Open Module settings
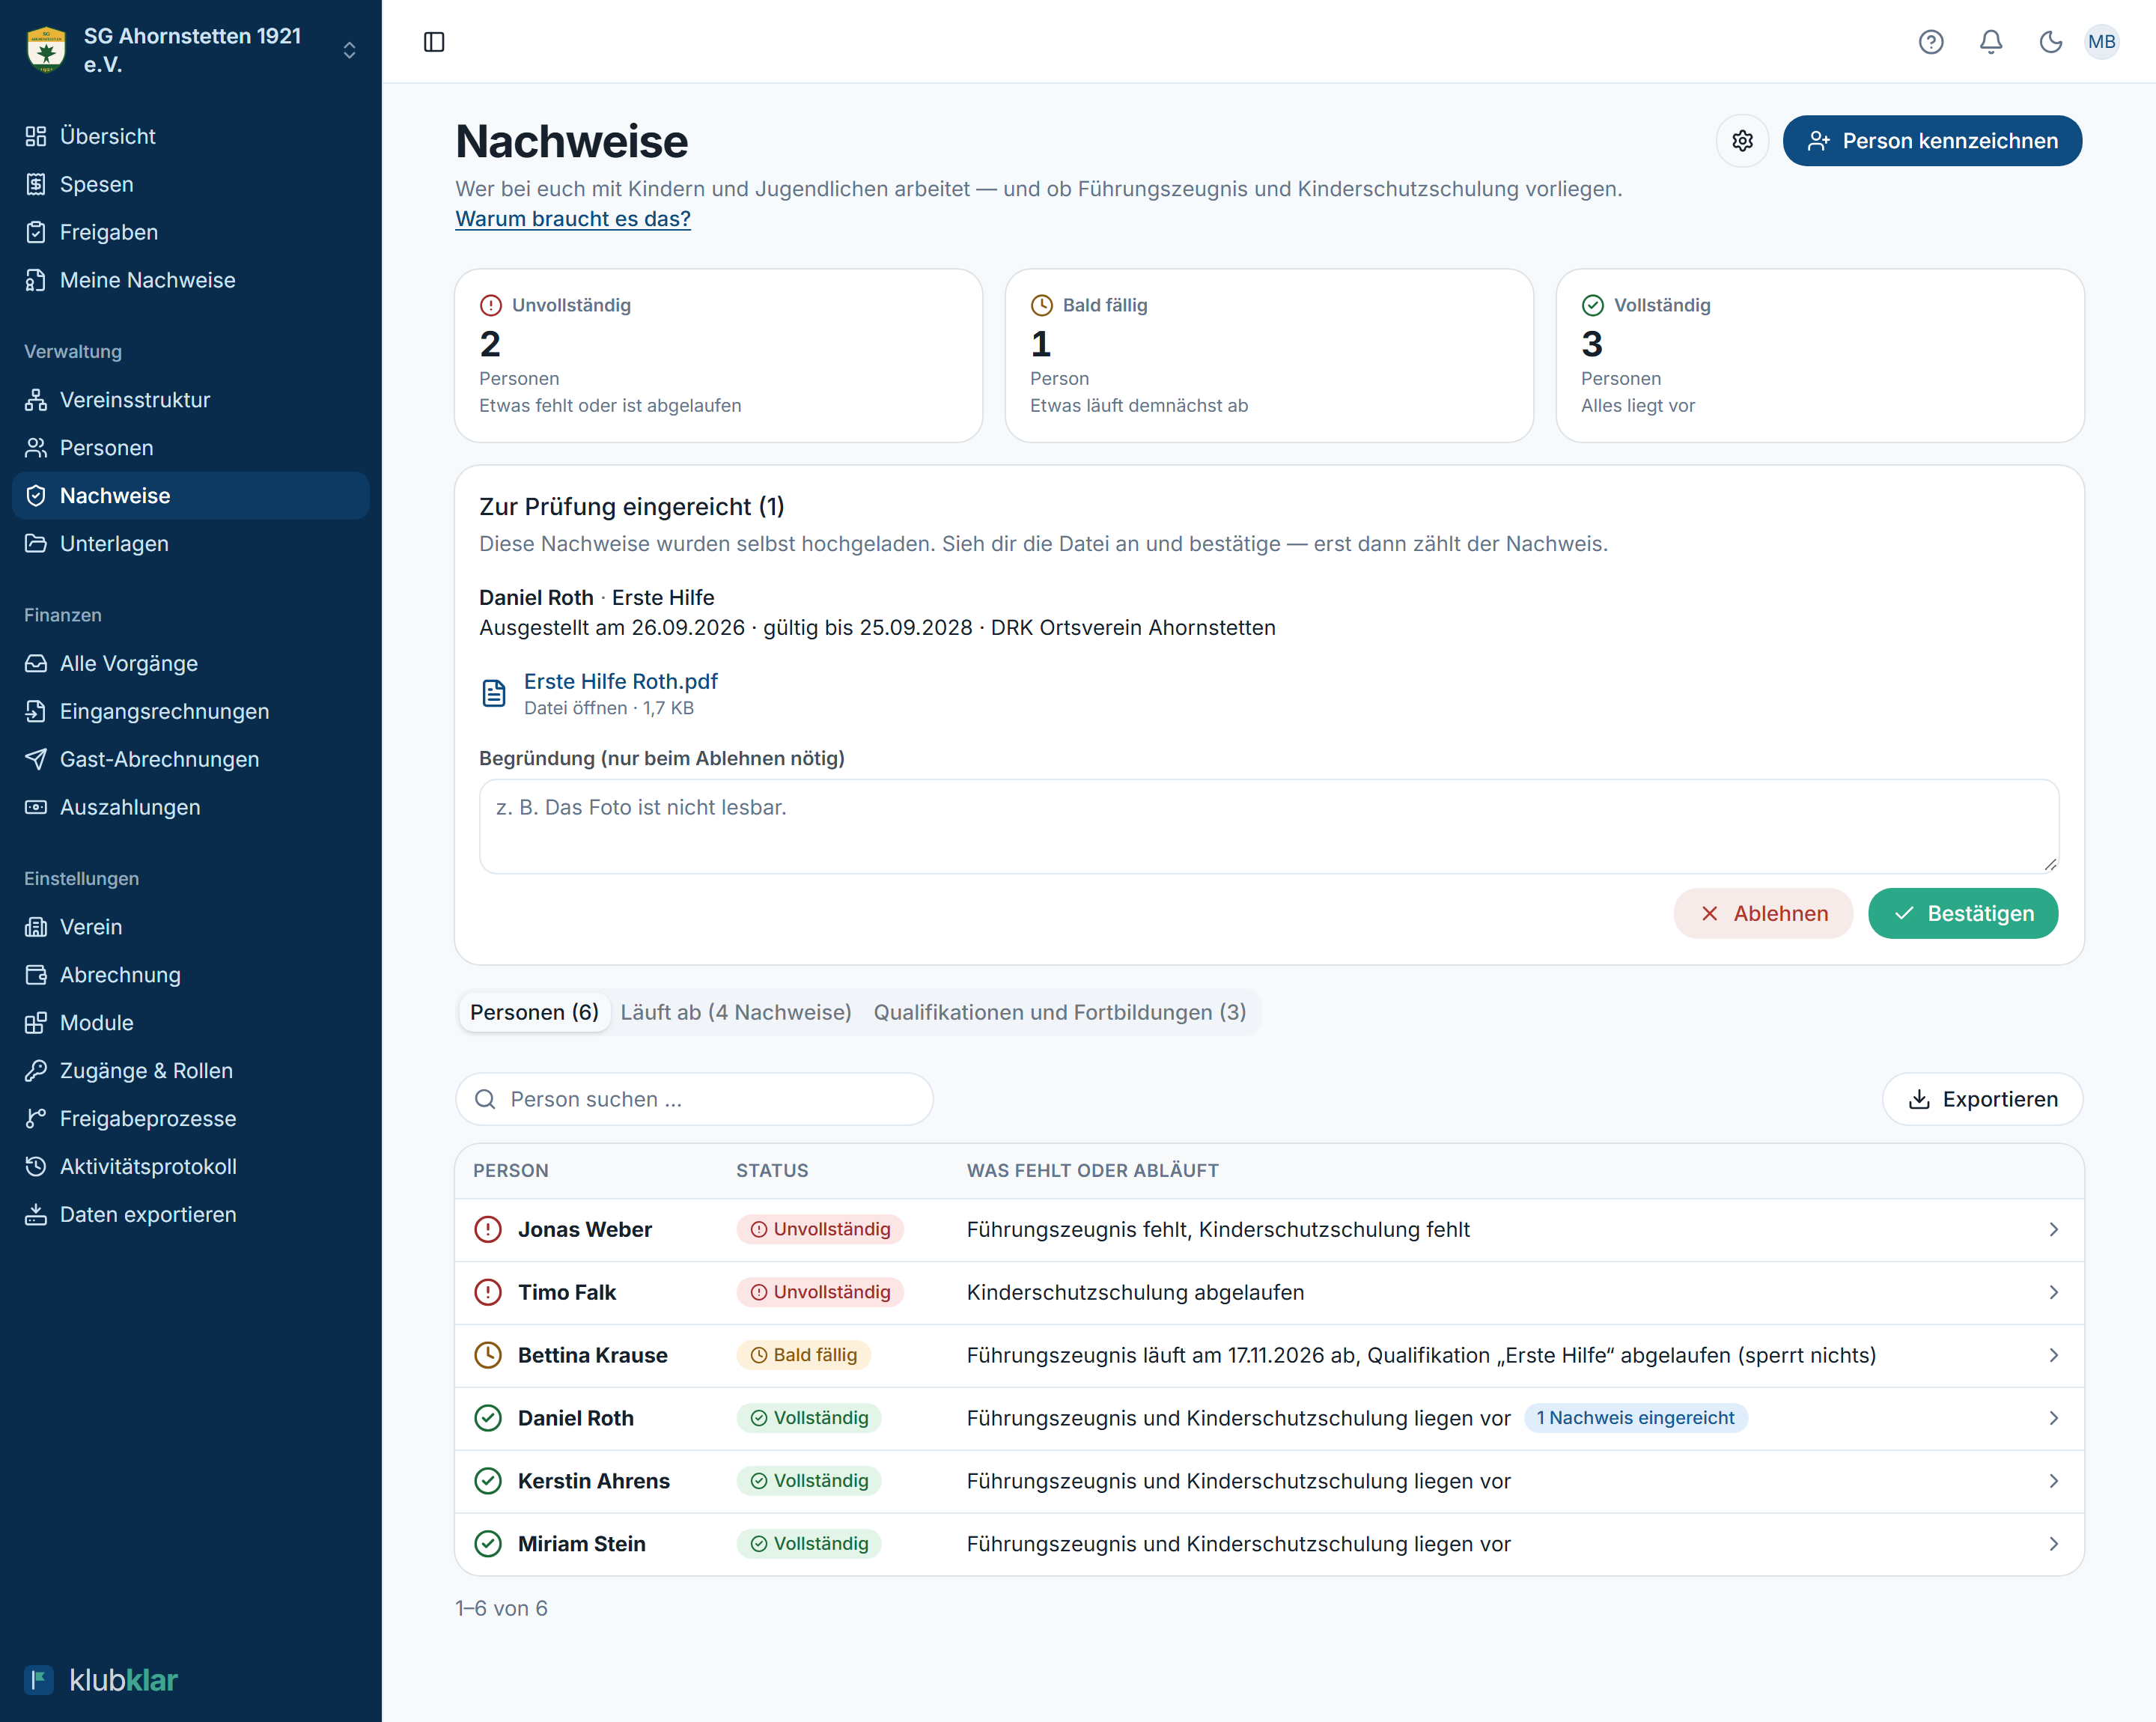The image size is (2156, 1722). (191, 1023)
